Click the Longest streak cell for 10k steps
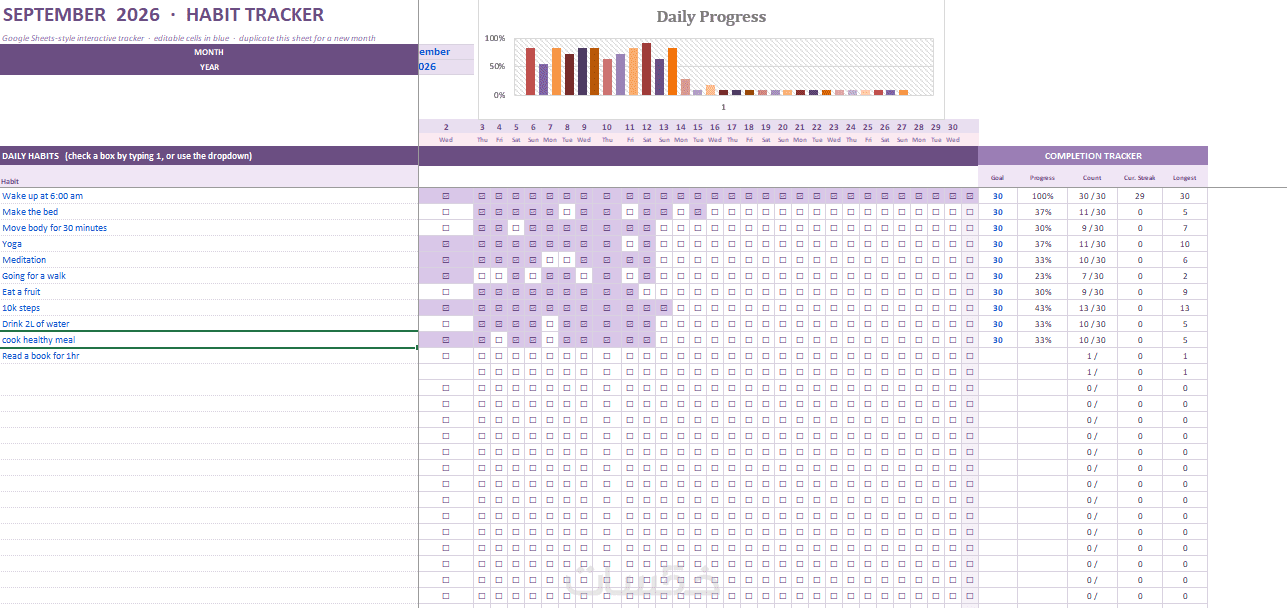The image size is (1287, 608). pyautogui.click(x=1185, y=308)
